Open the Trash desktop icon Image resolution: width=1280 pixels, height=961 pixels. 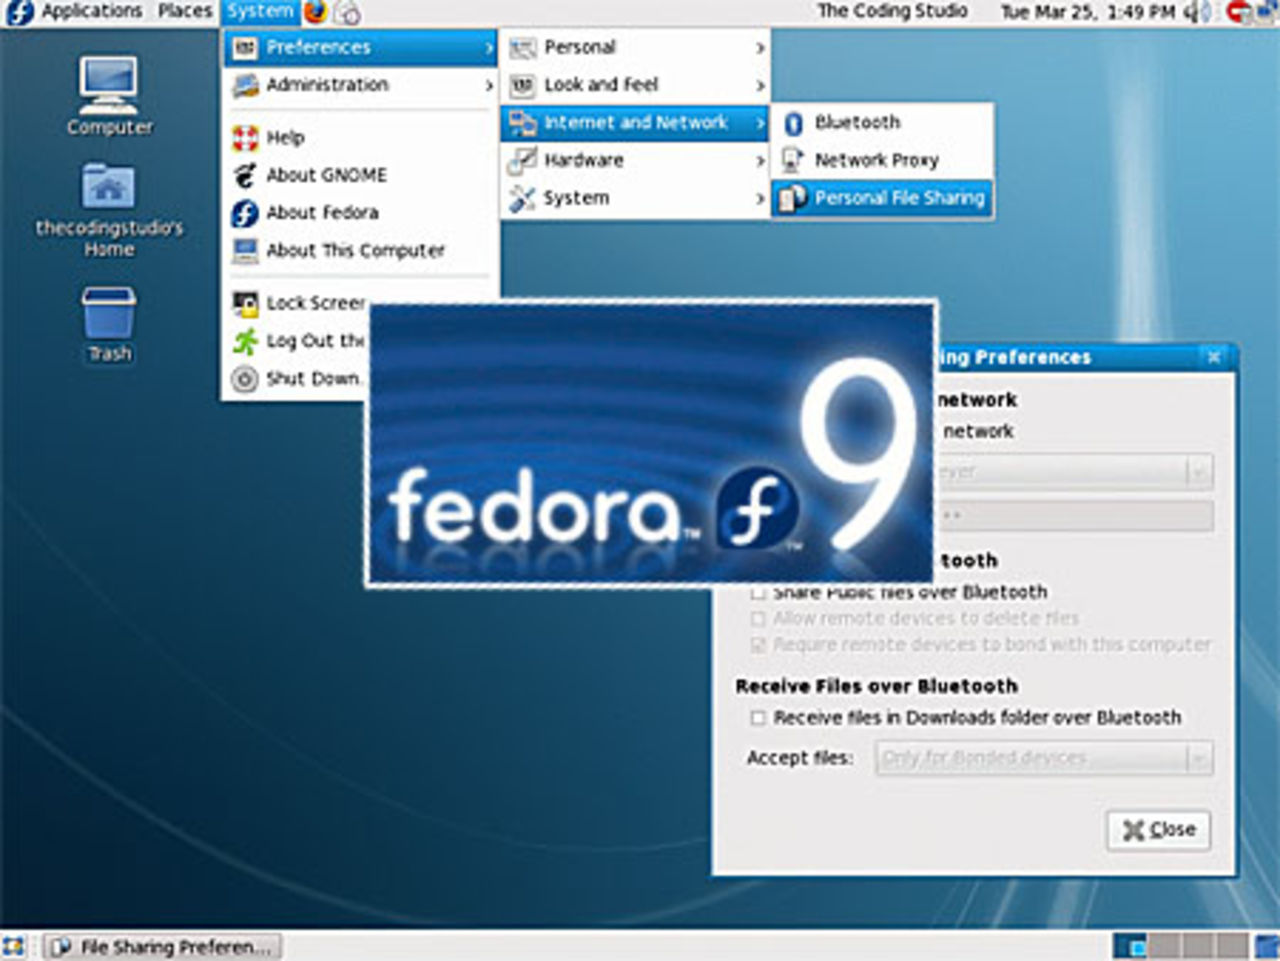coord(109,325)
